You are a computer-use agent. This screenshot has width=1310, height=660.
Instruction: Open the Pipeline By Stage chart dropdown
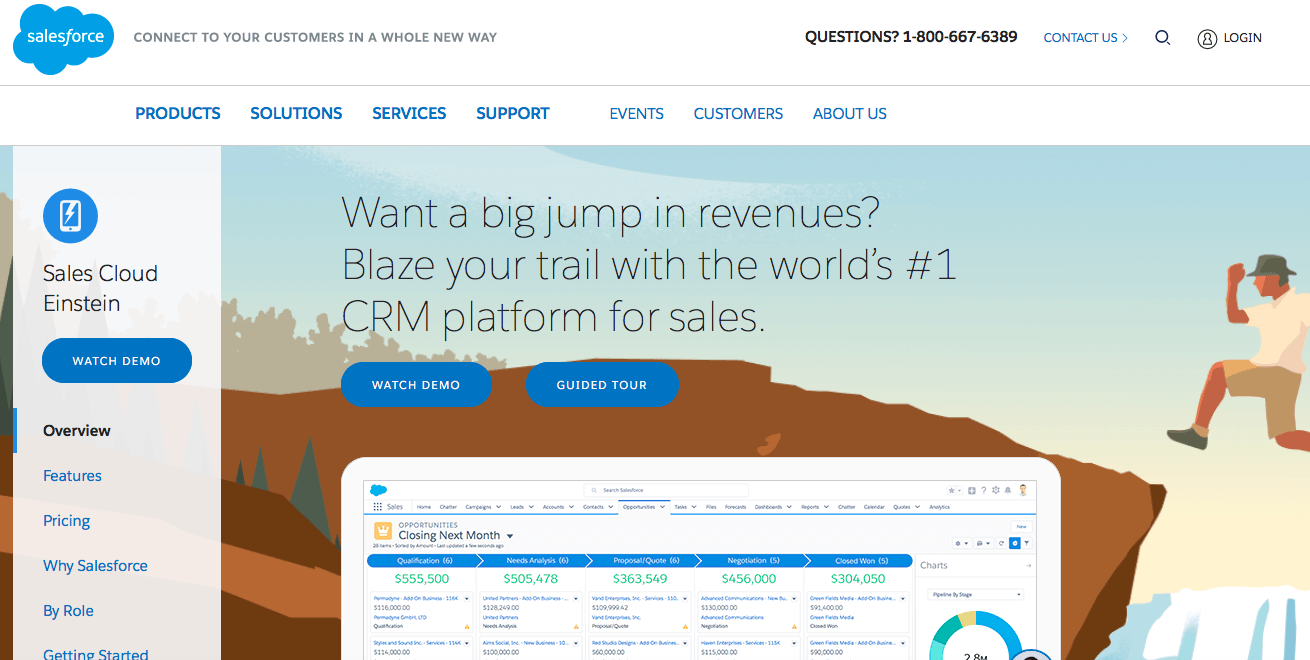coord(977,595)
